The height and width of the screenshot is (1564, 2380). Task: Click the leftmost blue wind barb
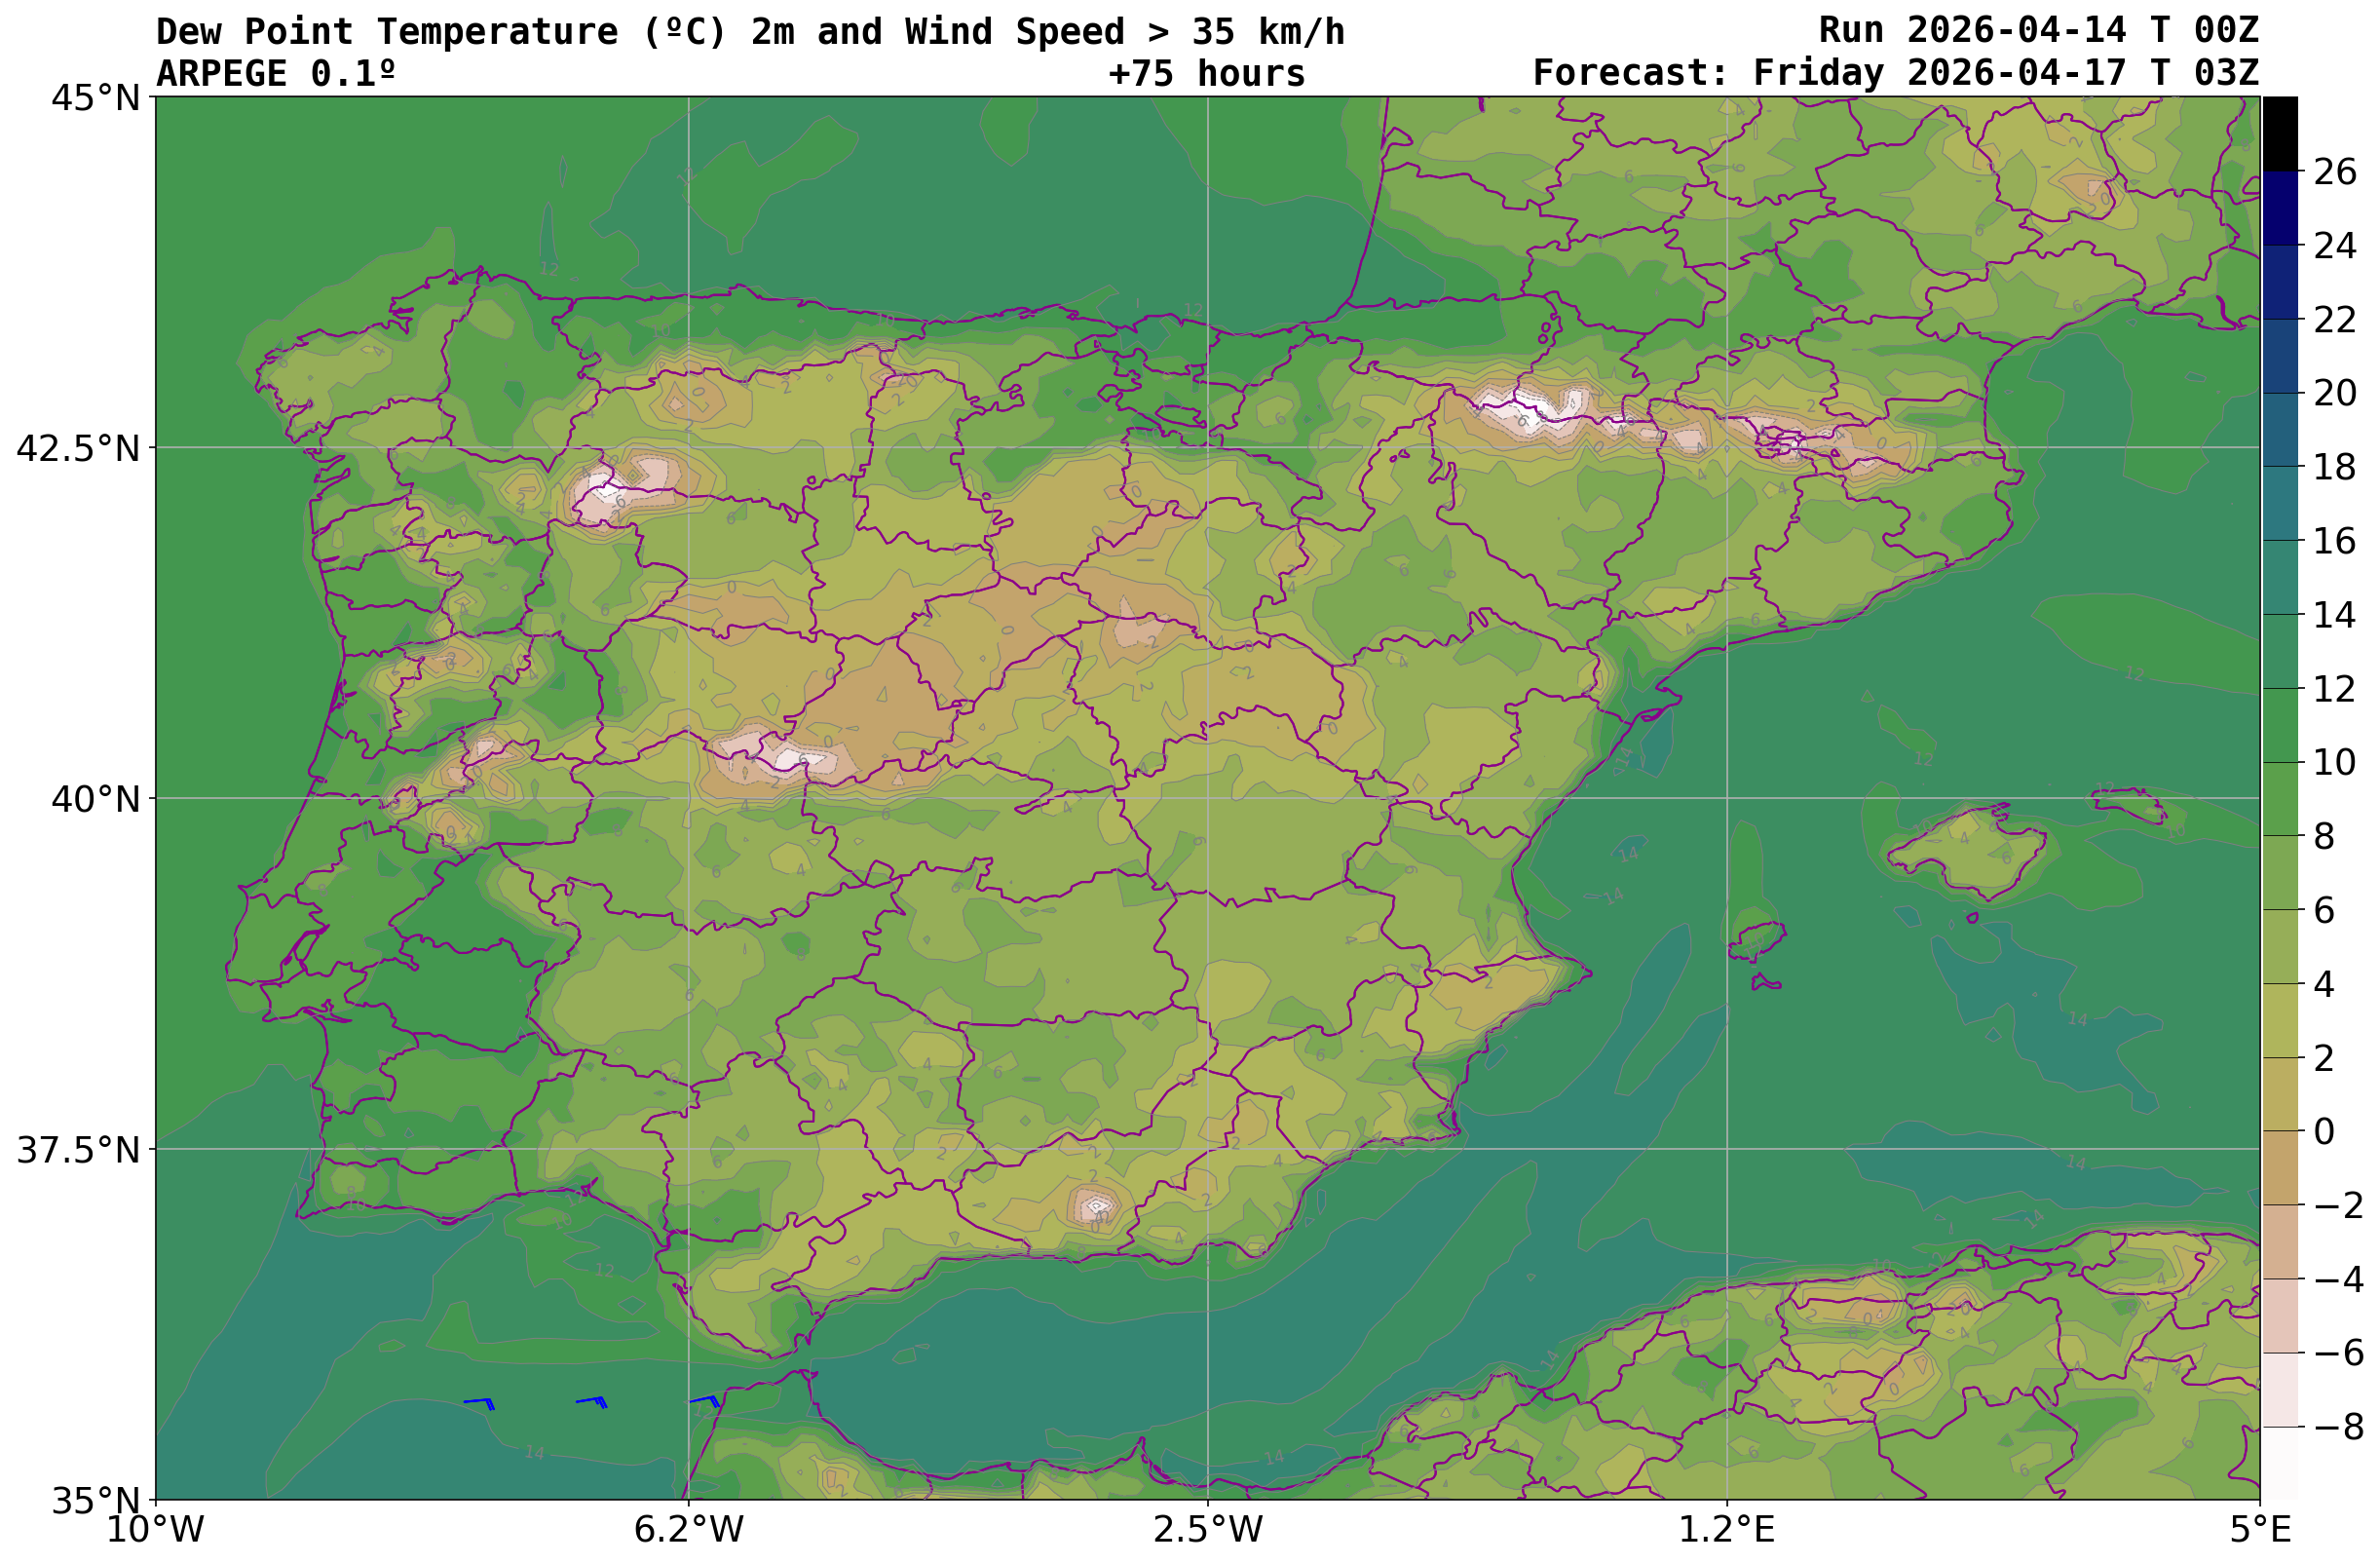coord(480,1402)
